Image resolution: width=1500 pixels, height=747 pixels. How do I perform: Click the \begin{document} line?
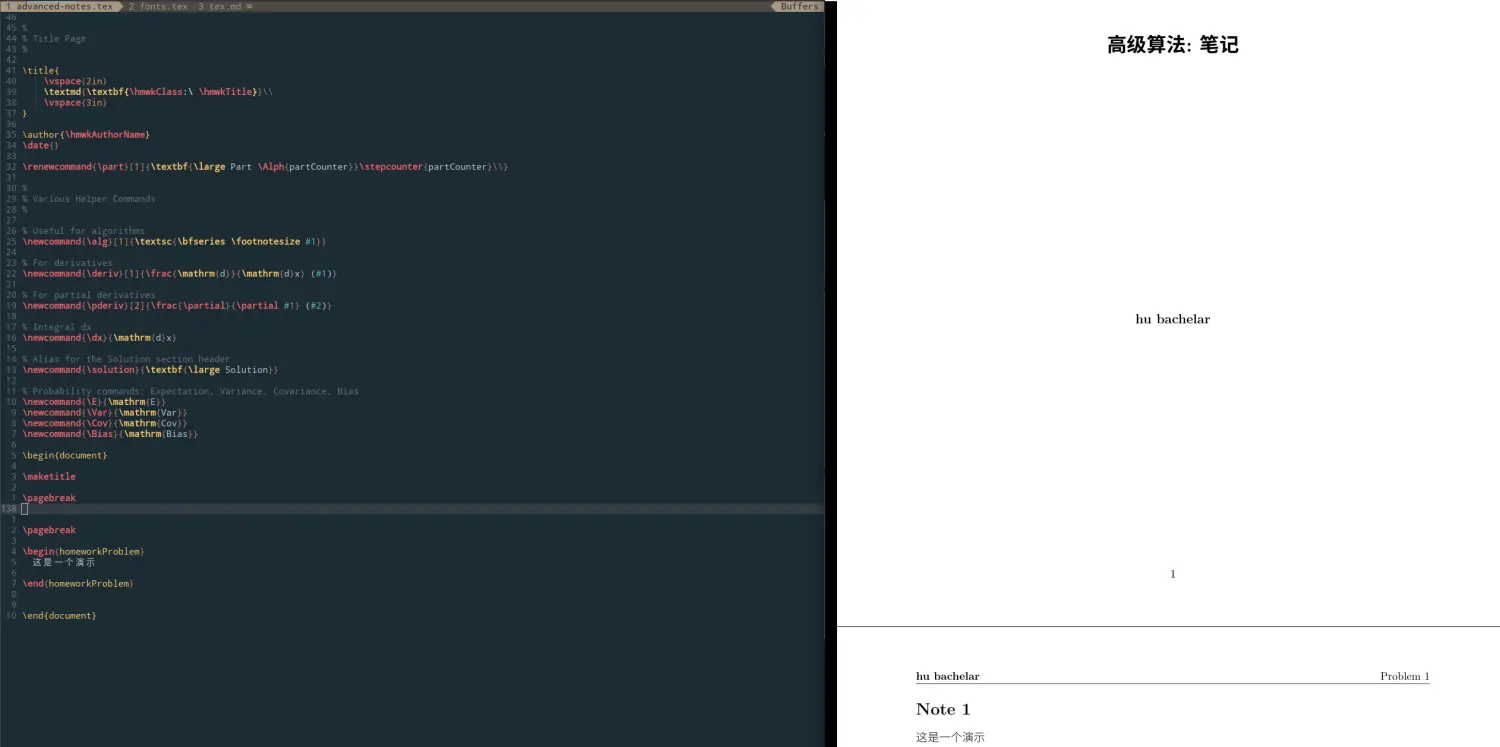pos(65,454)
